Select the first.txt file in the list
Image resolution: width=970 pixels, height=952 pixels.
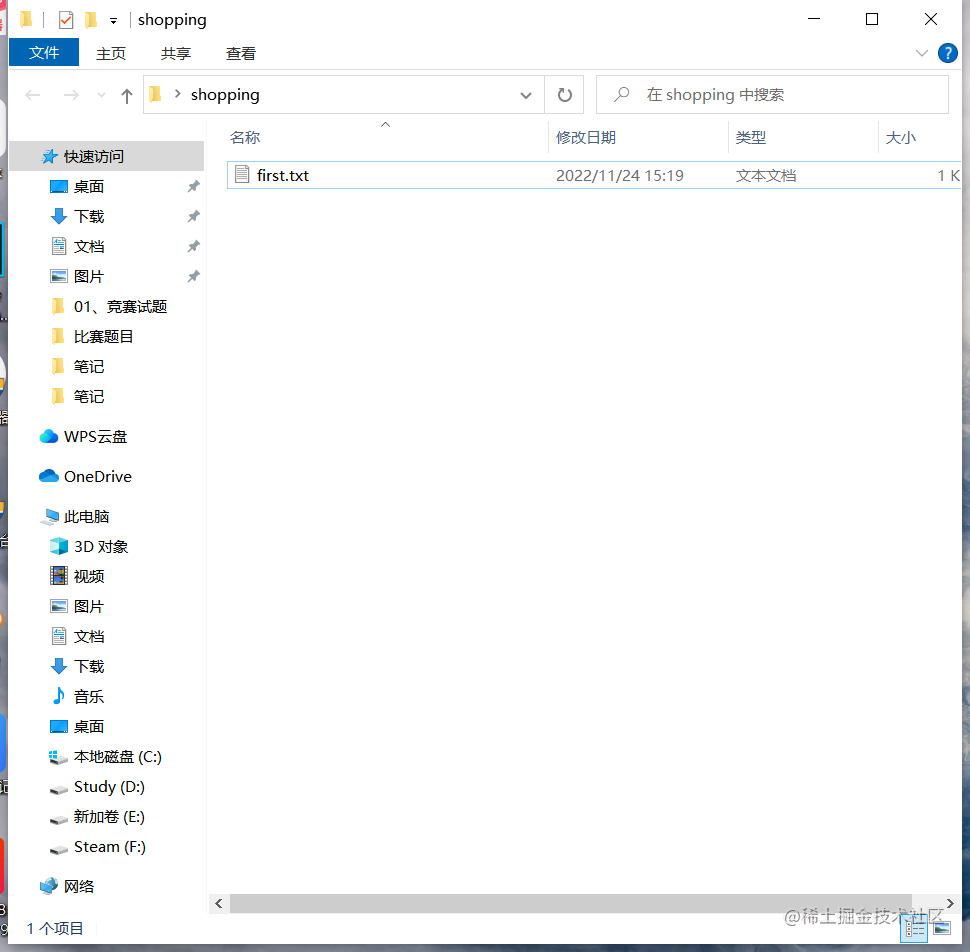[283, 175]
